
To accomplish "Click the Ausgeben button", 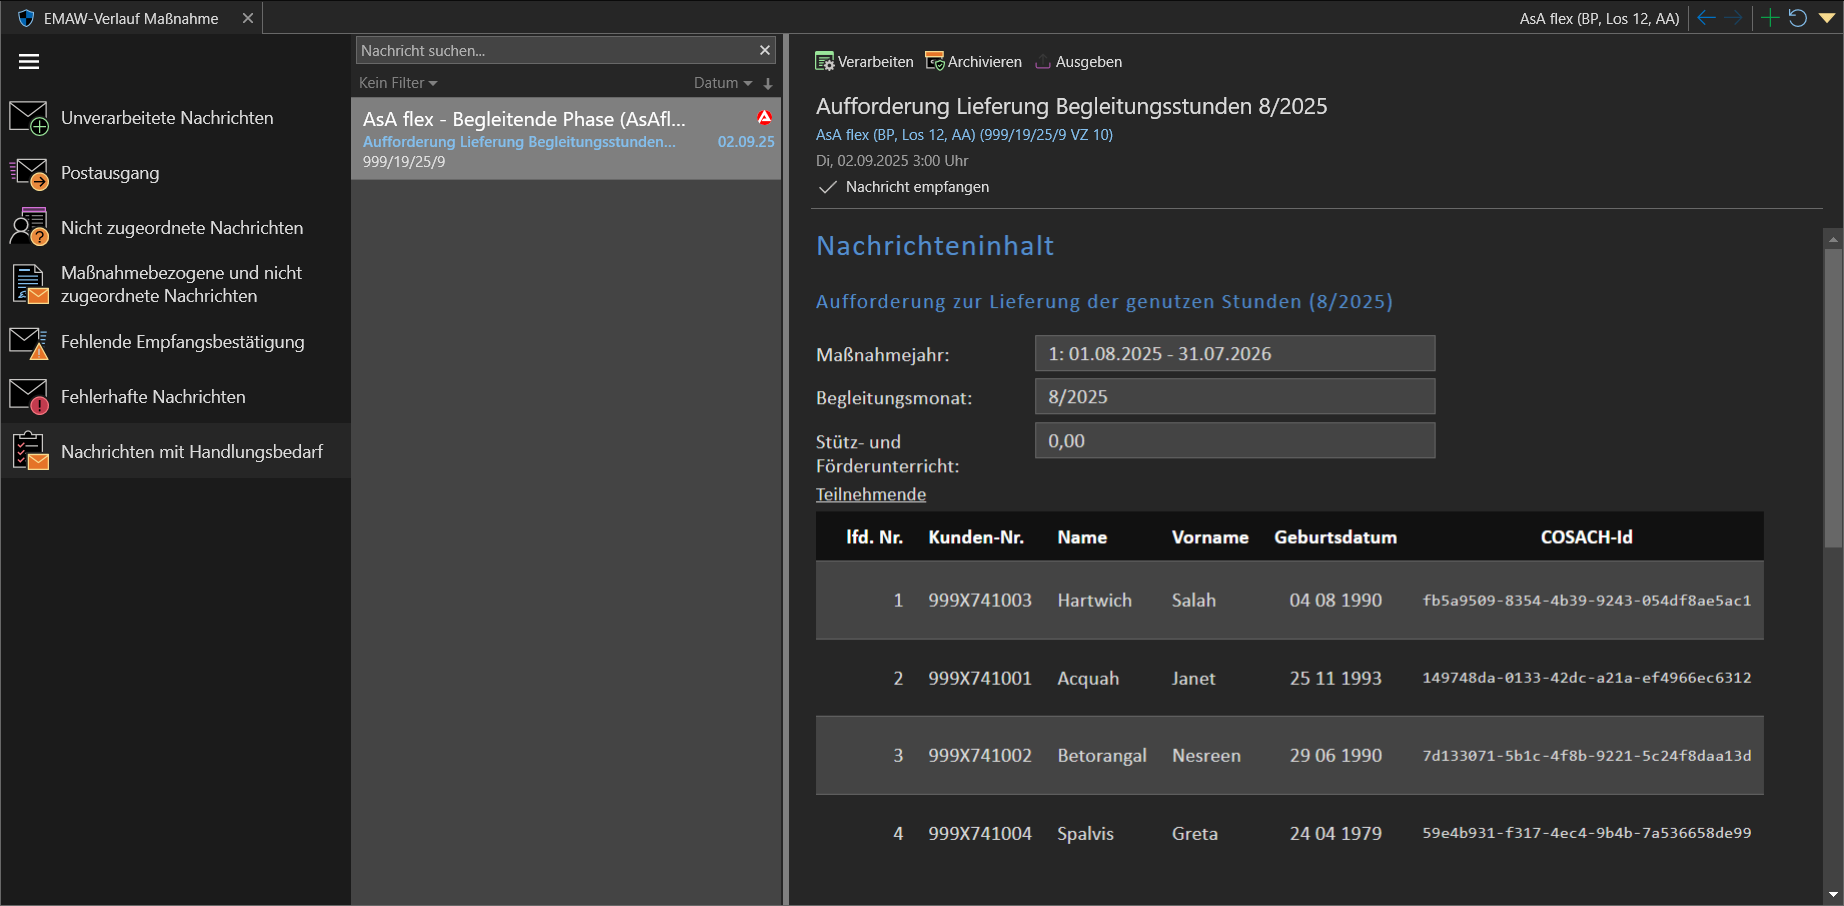I will tap(1078, 62).
